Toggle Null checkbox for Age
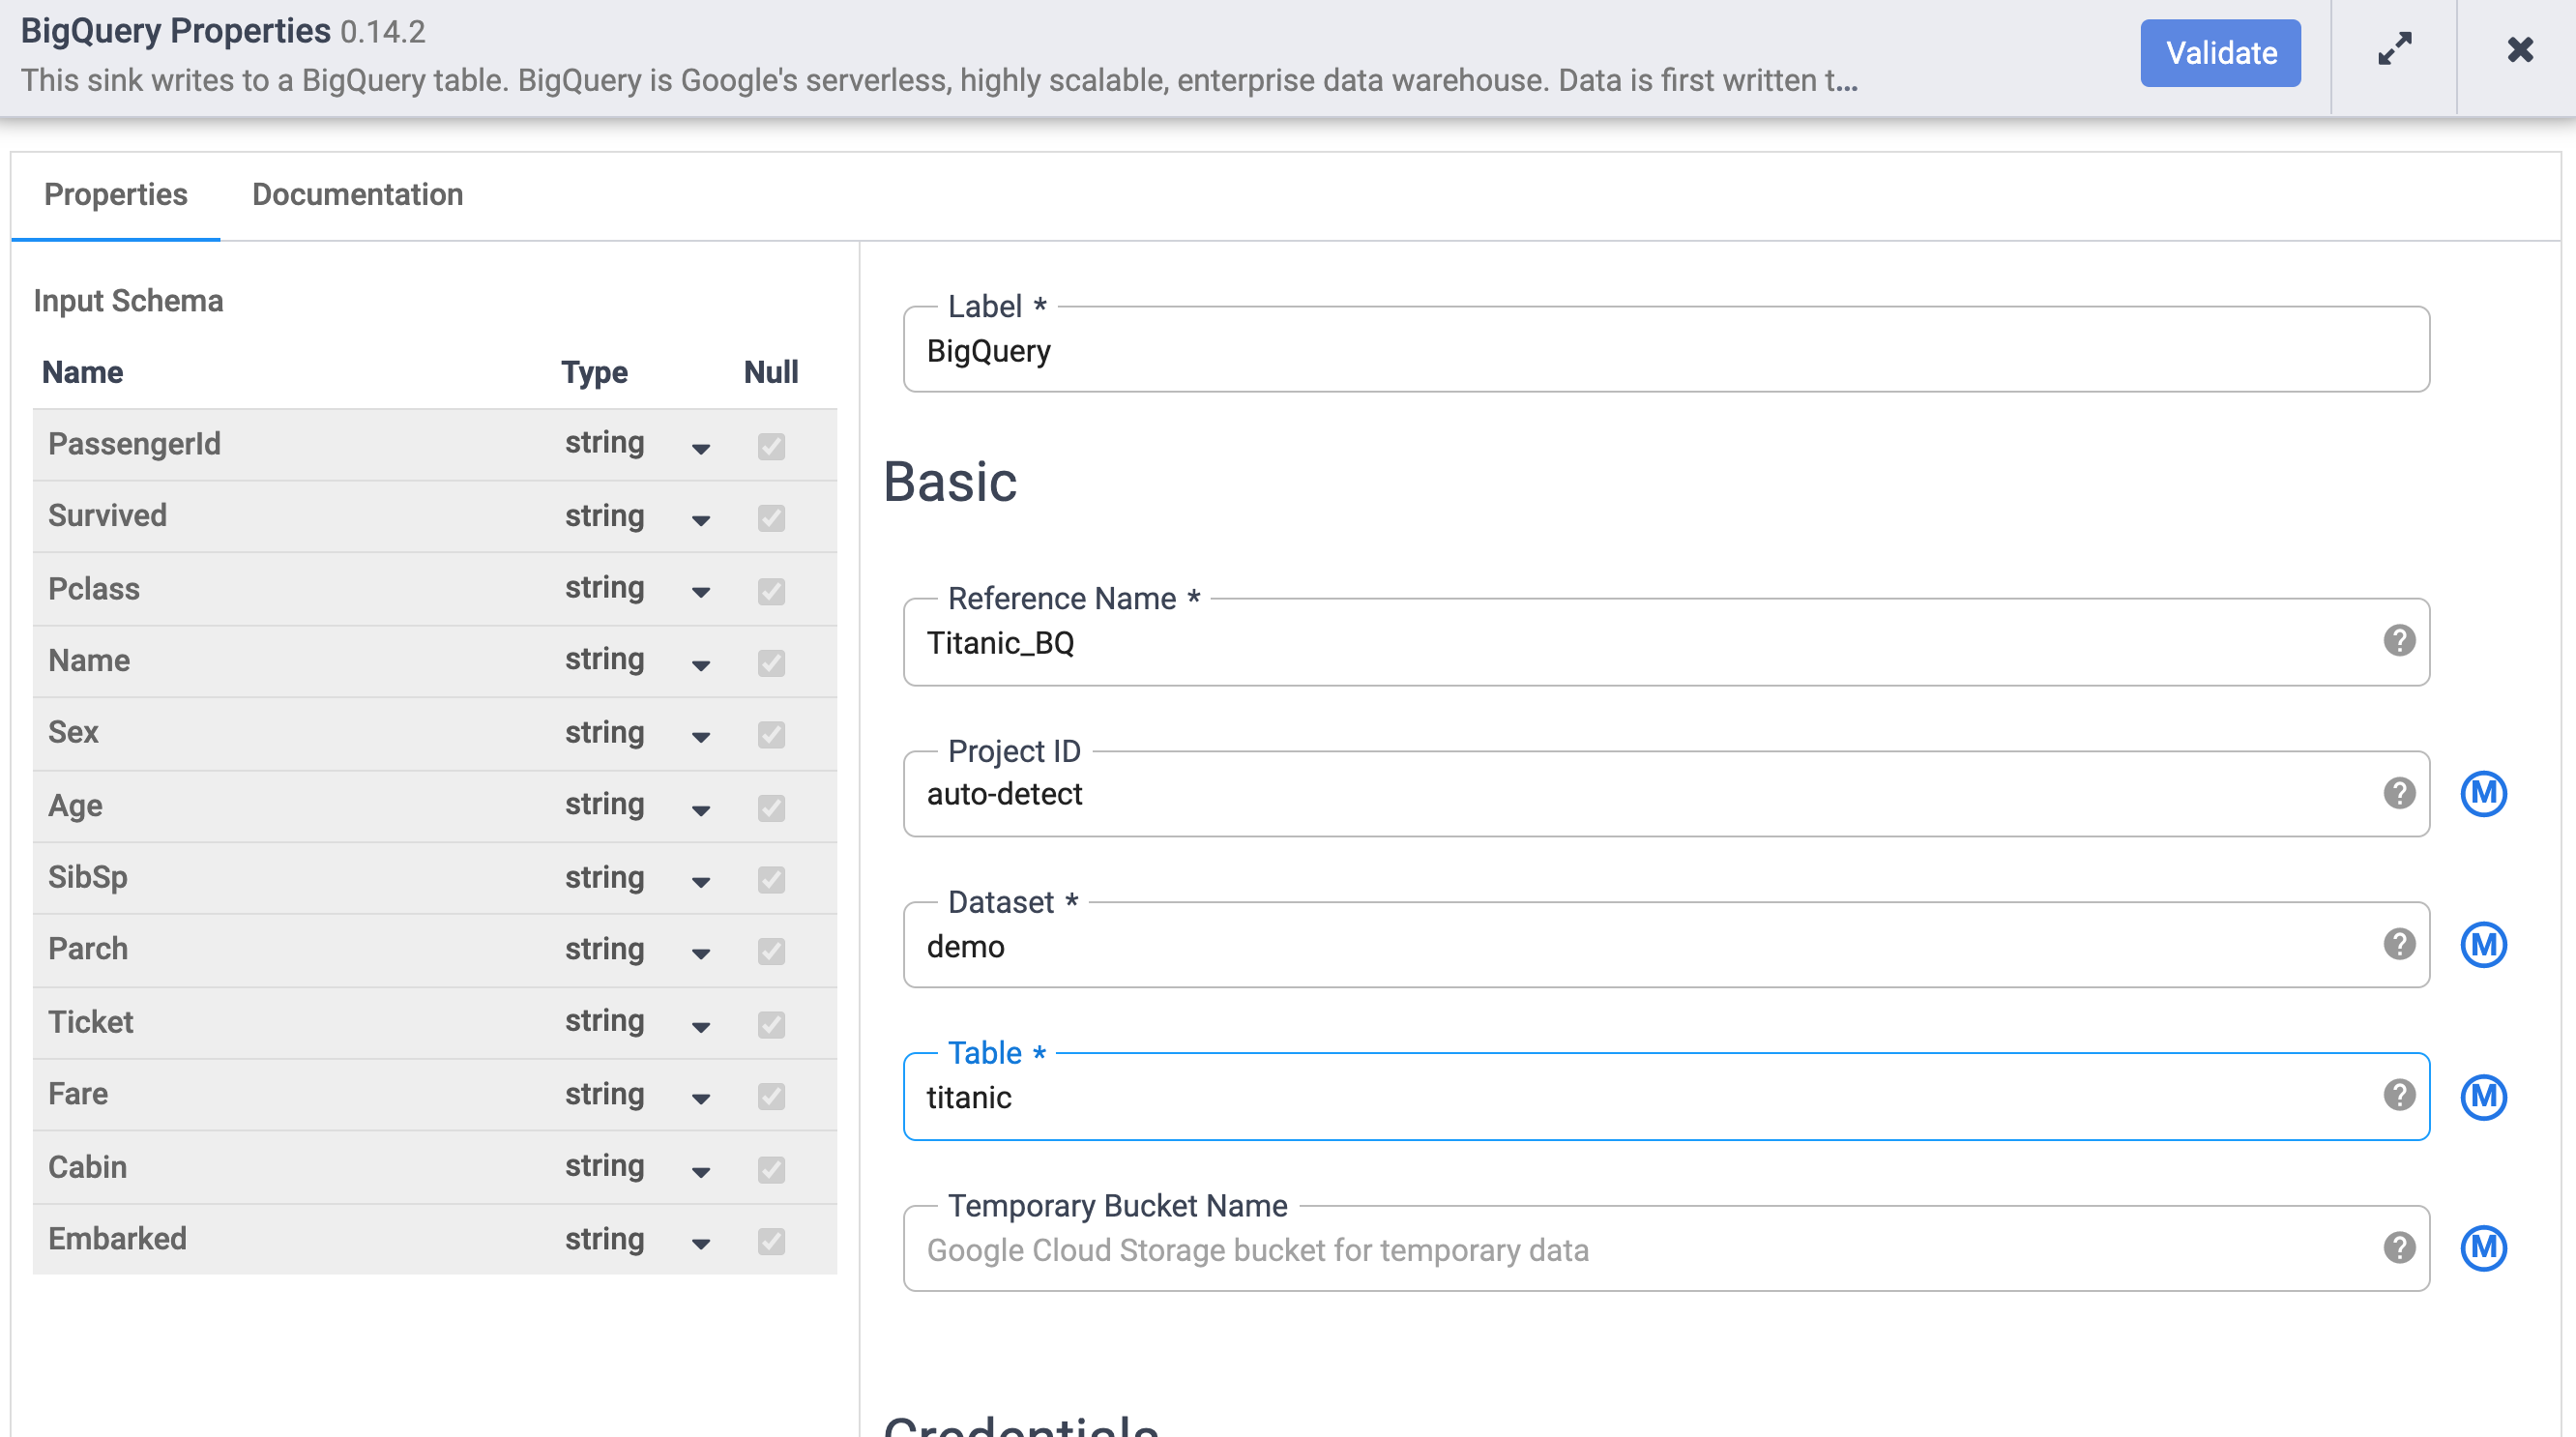The image size is (2576, 1437). point(771,808)
